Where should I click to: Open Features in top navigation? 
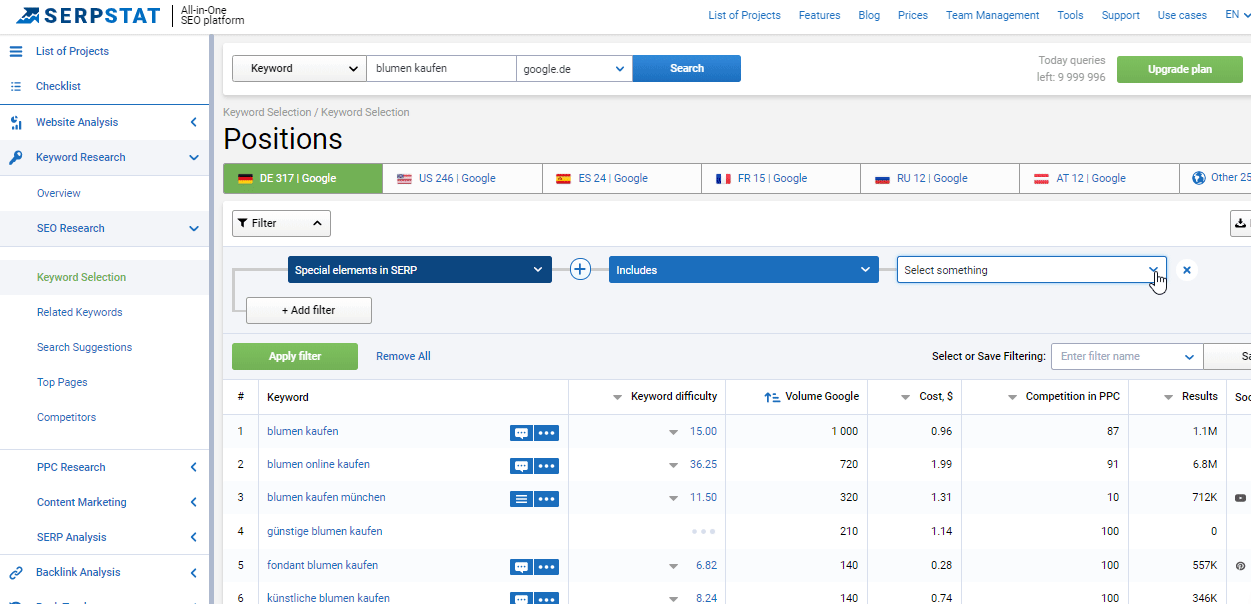[x=820, y=15]
